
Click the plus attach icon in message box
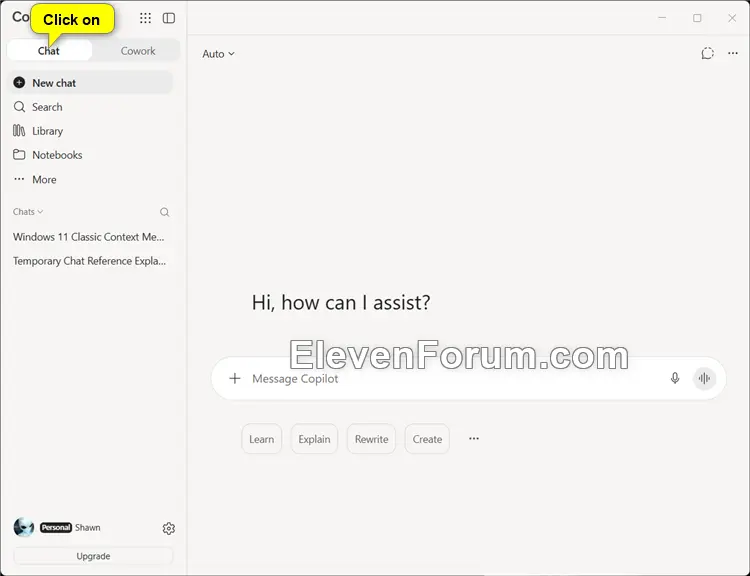click(x=235, y=378)
